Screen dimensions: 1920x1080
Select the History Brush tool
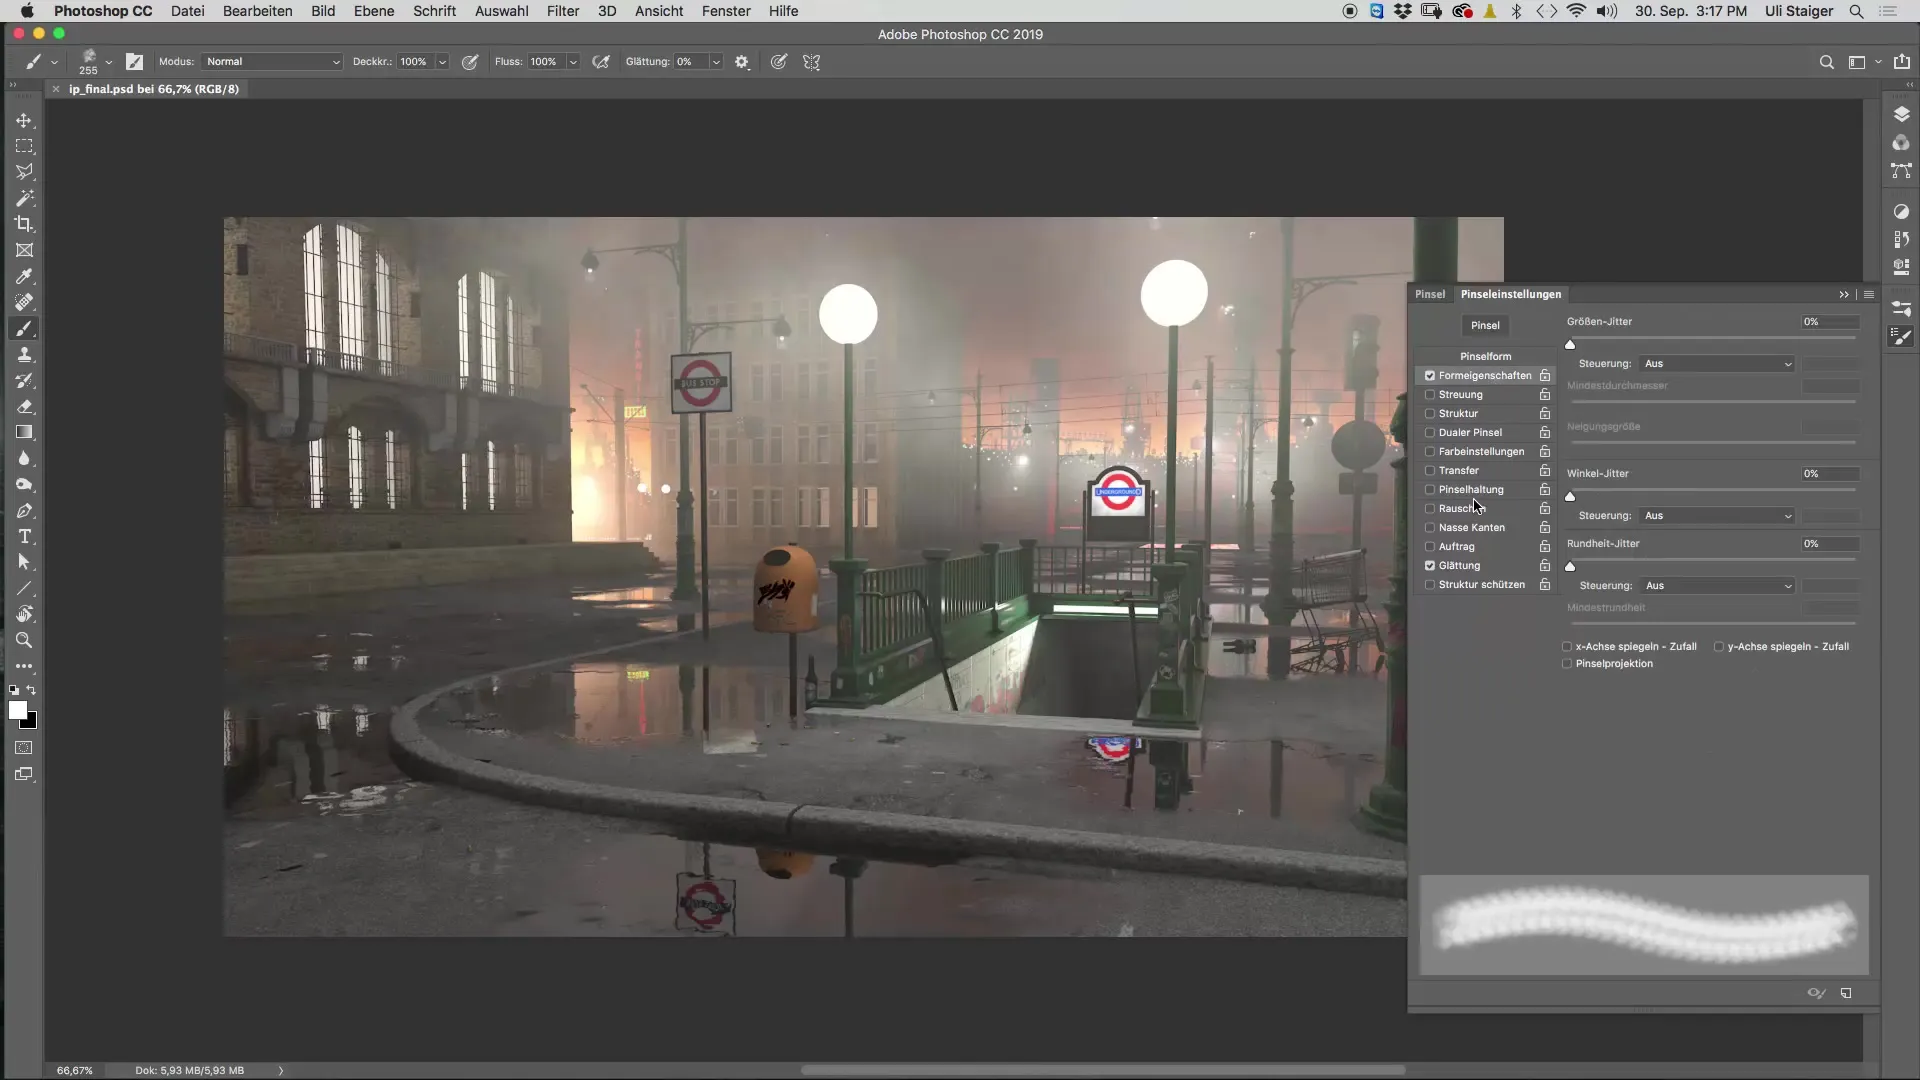[24, 380]
